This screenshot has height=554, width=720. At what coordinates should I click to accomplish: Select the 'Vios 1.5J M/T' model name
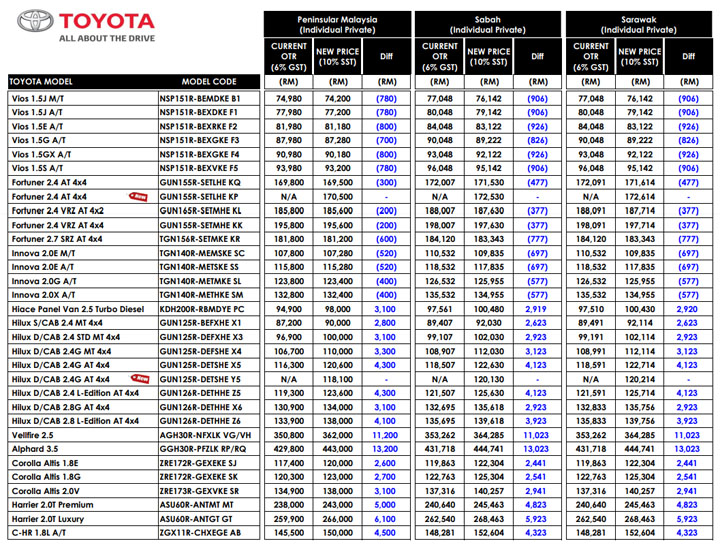pyautogui.click(x=38, y=99)
